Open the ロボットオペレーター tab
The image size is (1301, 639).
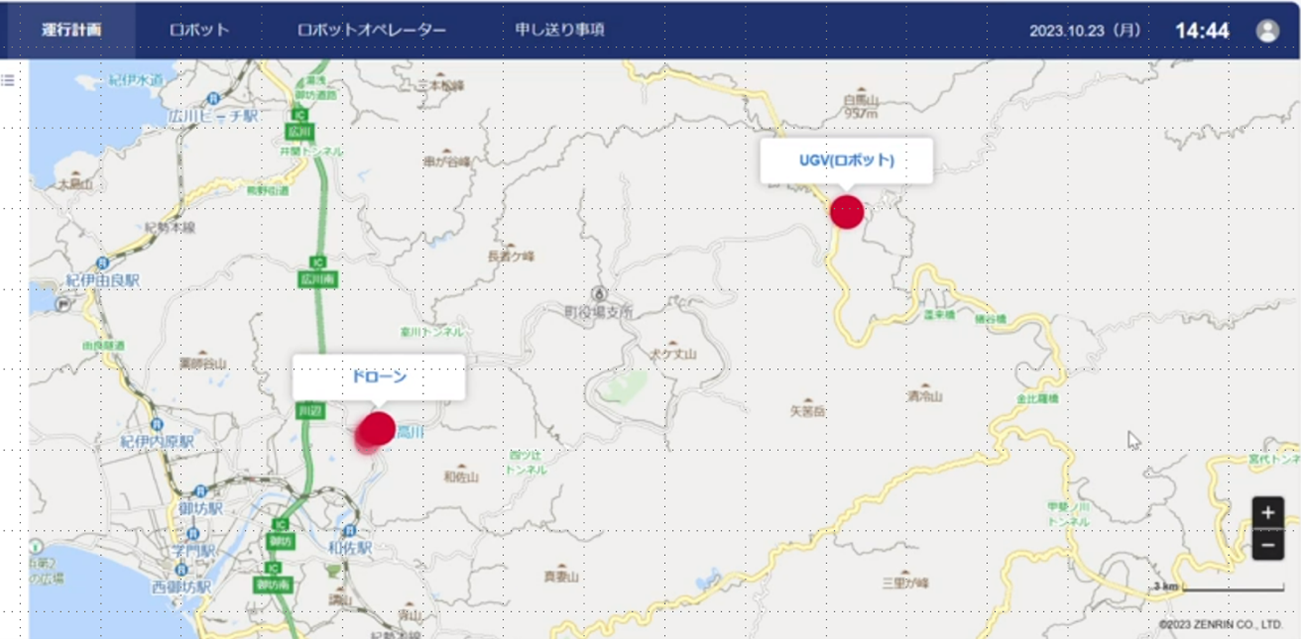pyautogui.click(x=372, y=30)
